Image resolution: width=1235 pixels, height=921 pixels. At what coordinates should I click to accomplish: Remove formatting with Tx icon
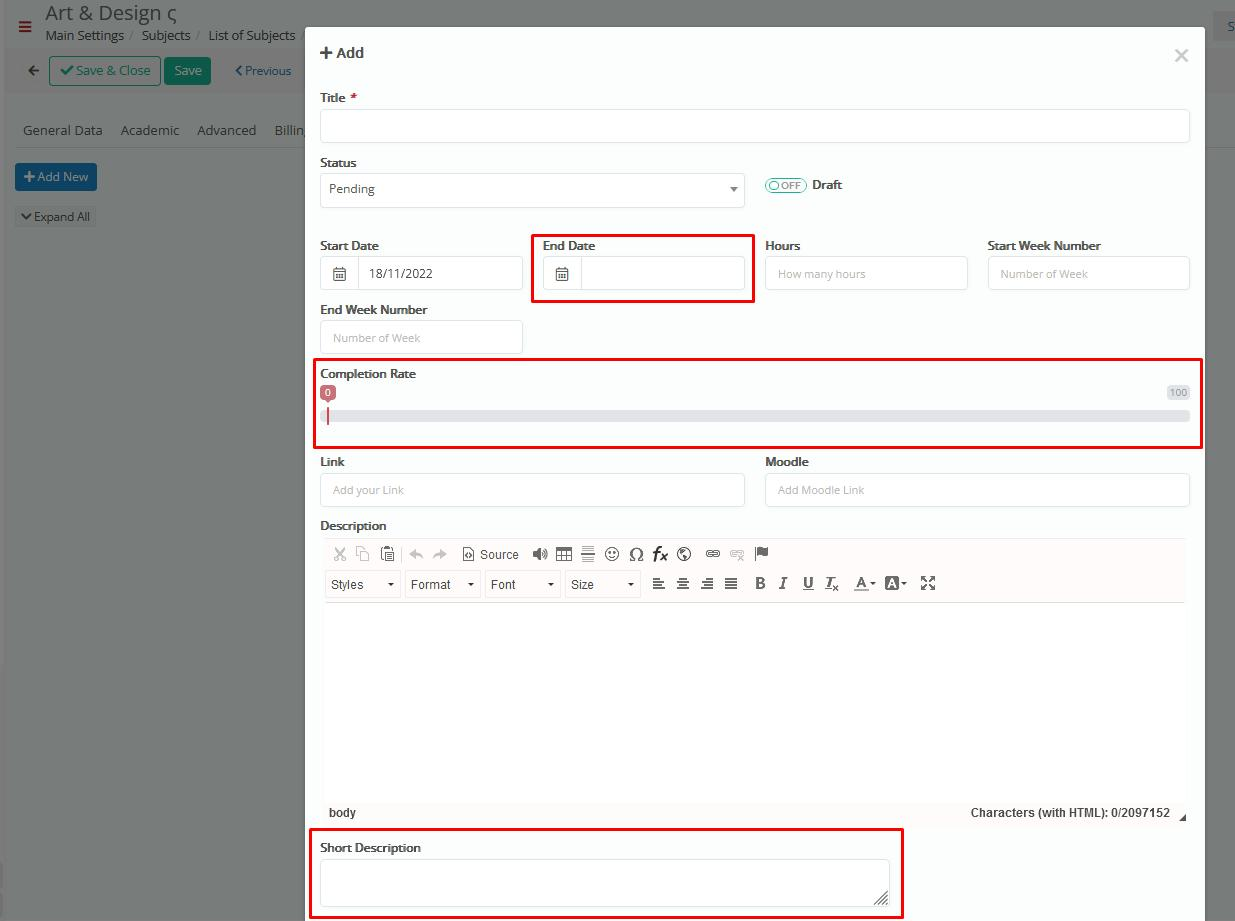832,584
